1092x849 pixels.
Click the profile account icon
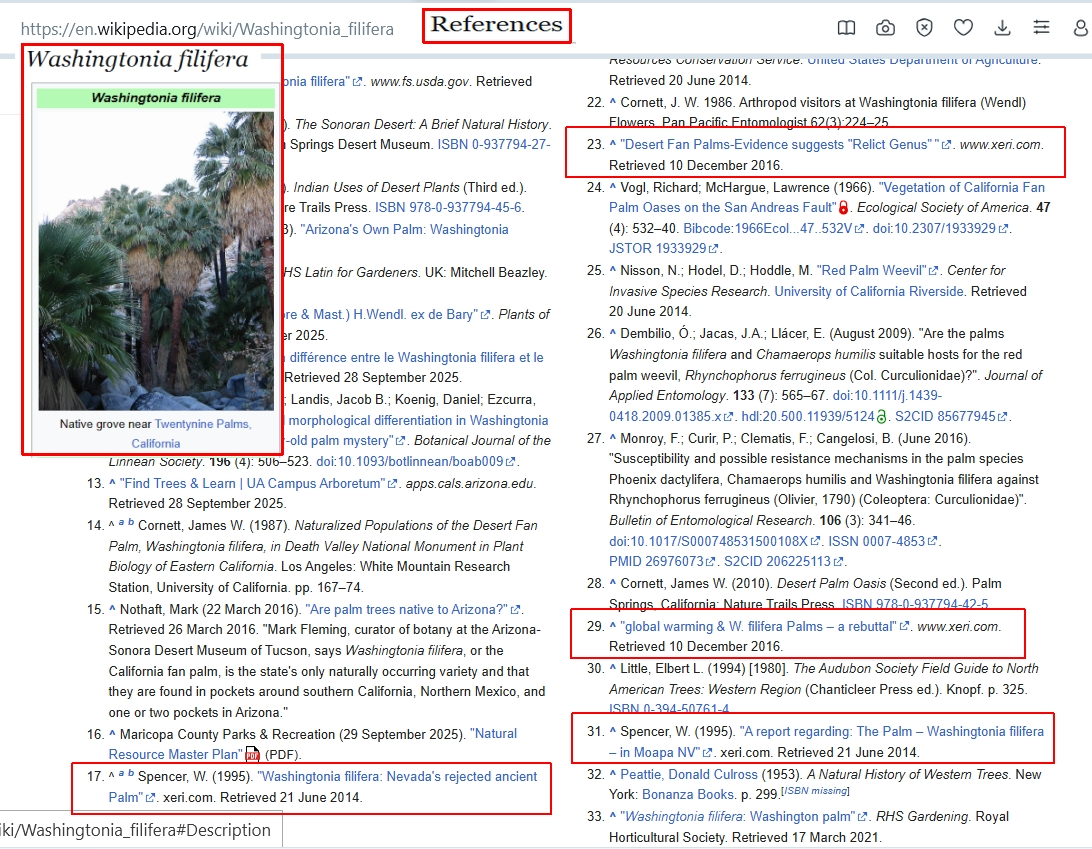pos(1080,28)
